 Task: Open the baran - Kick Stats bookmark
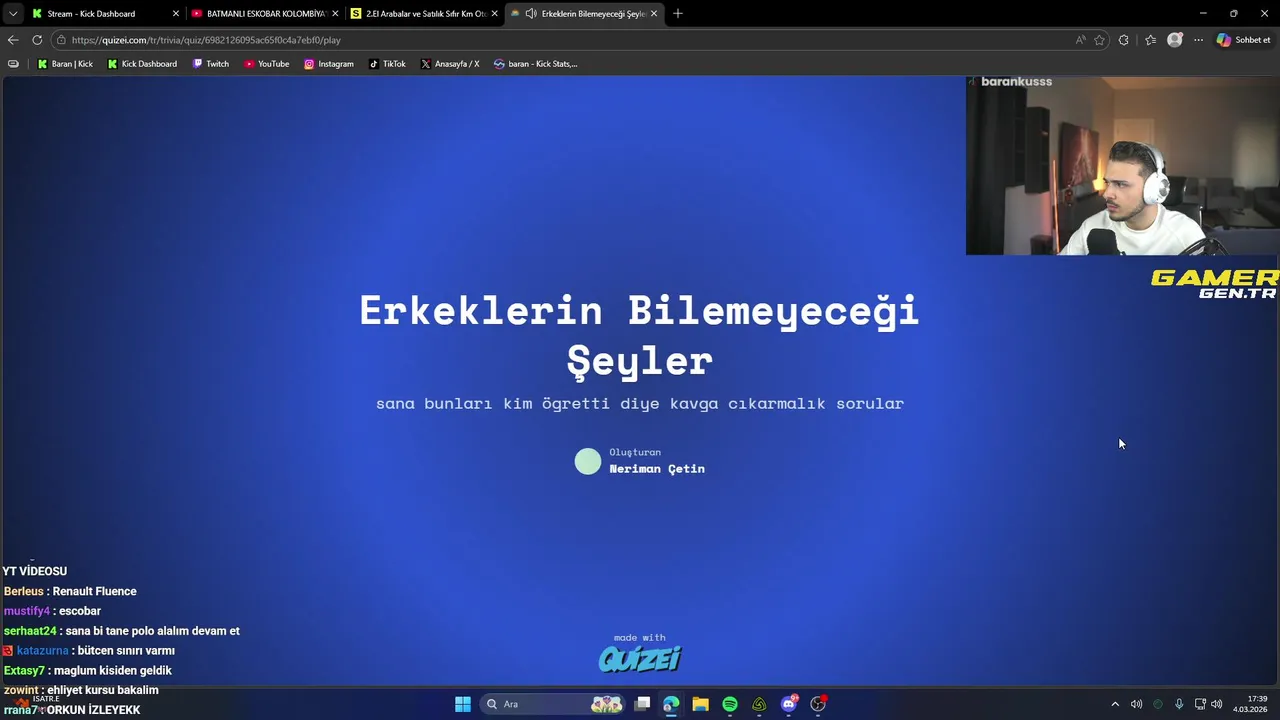tap(535, 64)
